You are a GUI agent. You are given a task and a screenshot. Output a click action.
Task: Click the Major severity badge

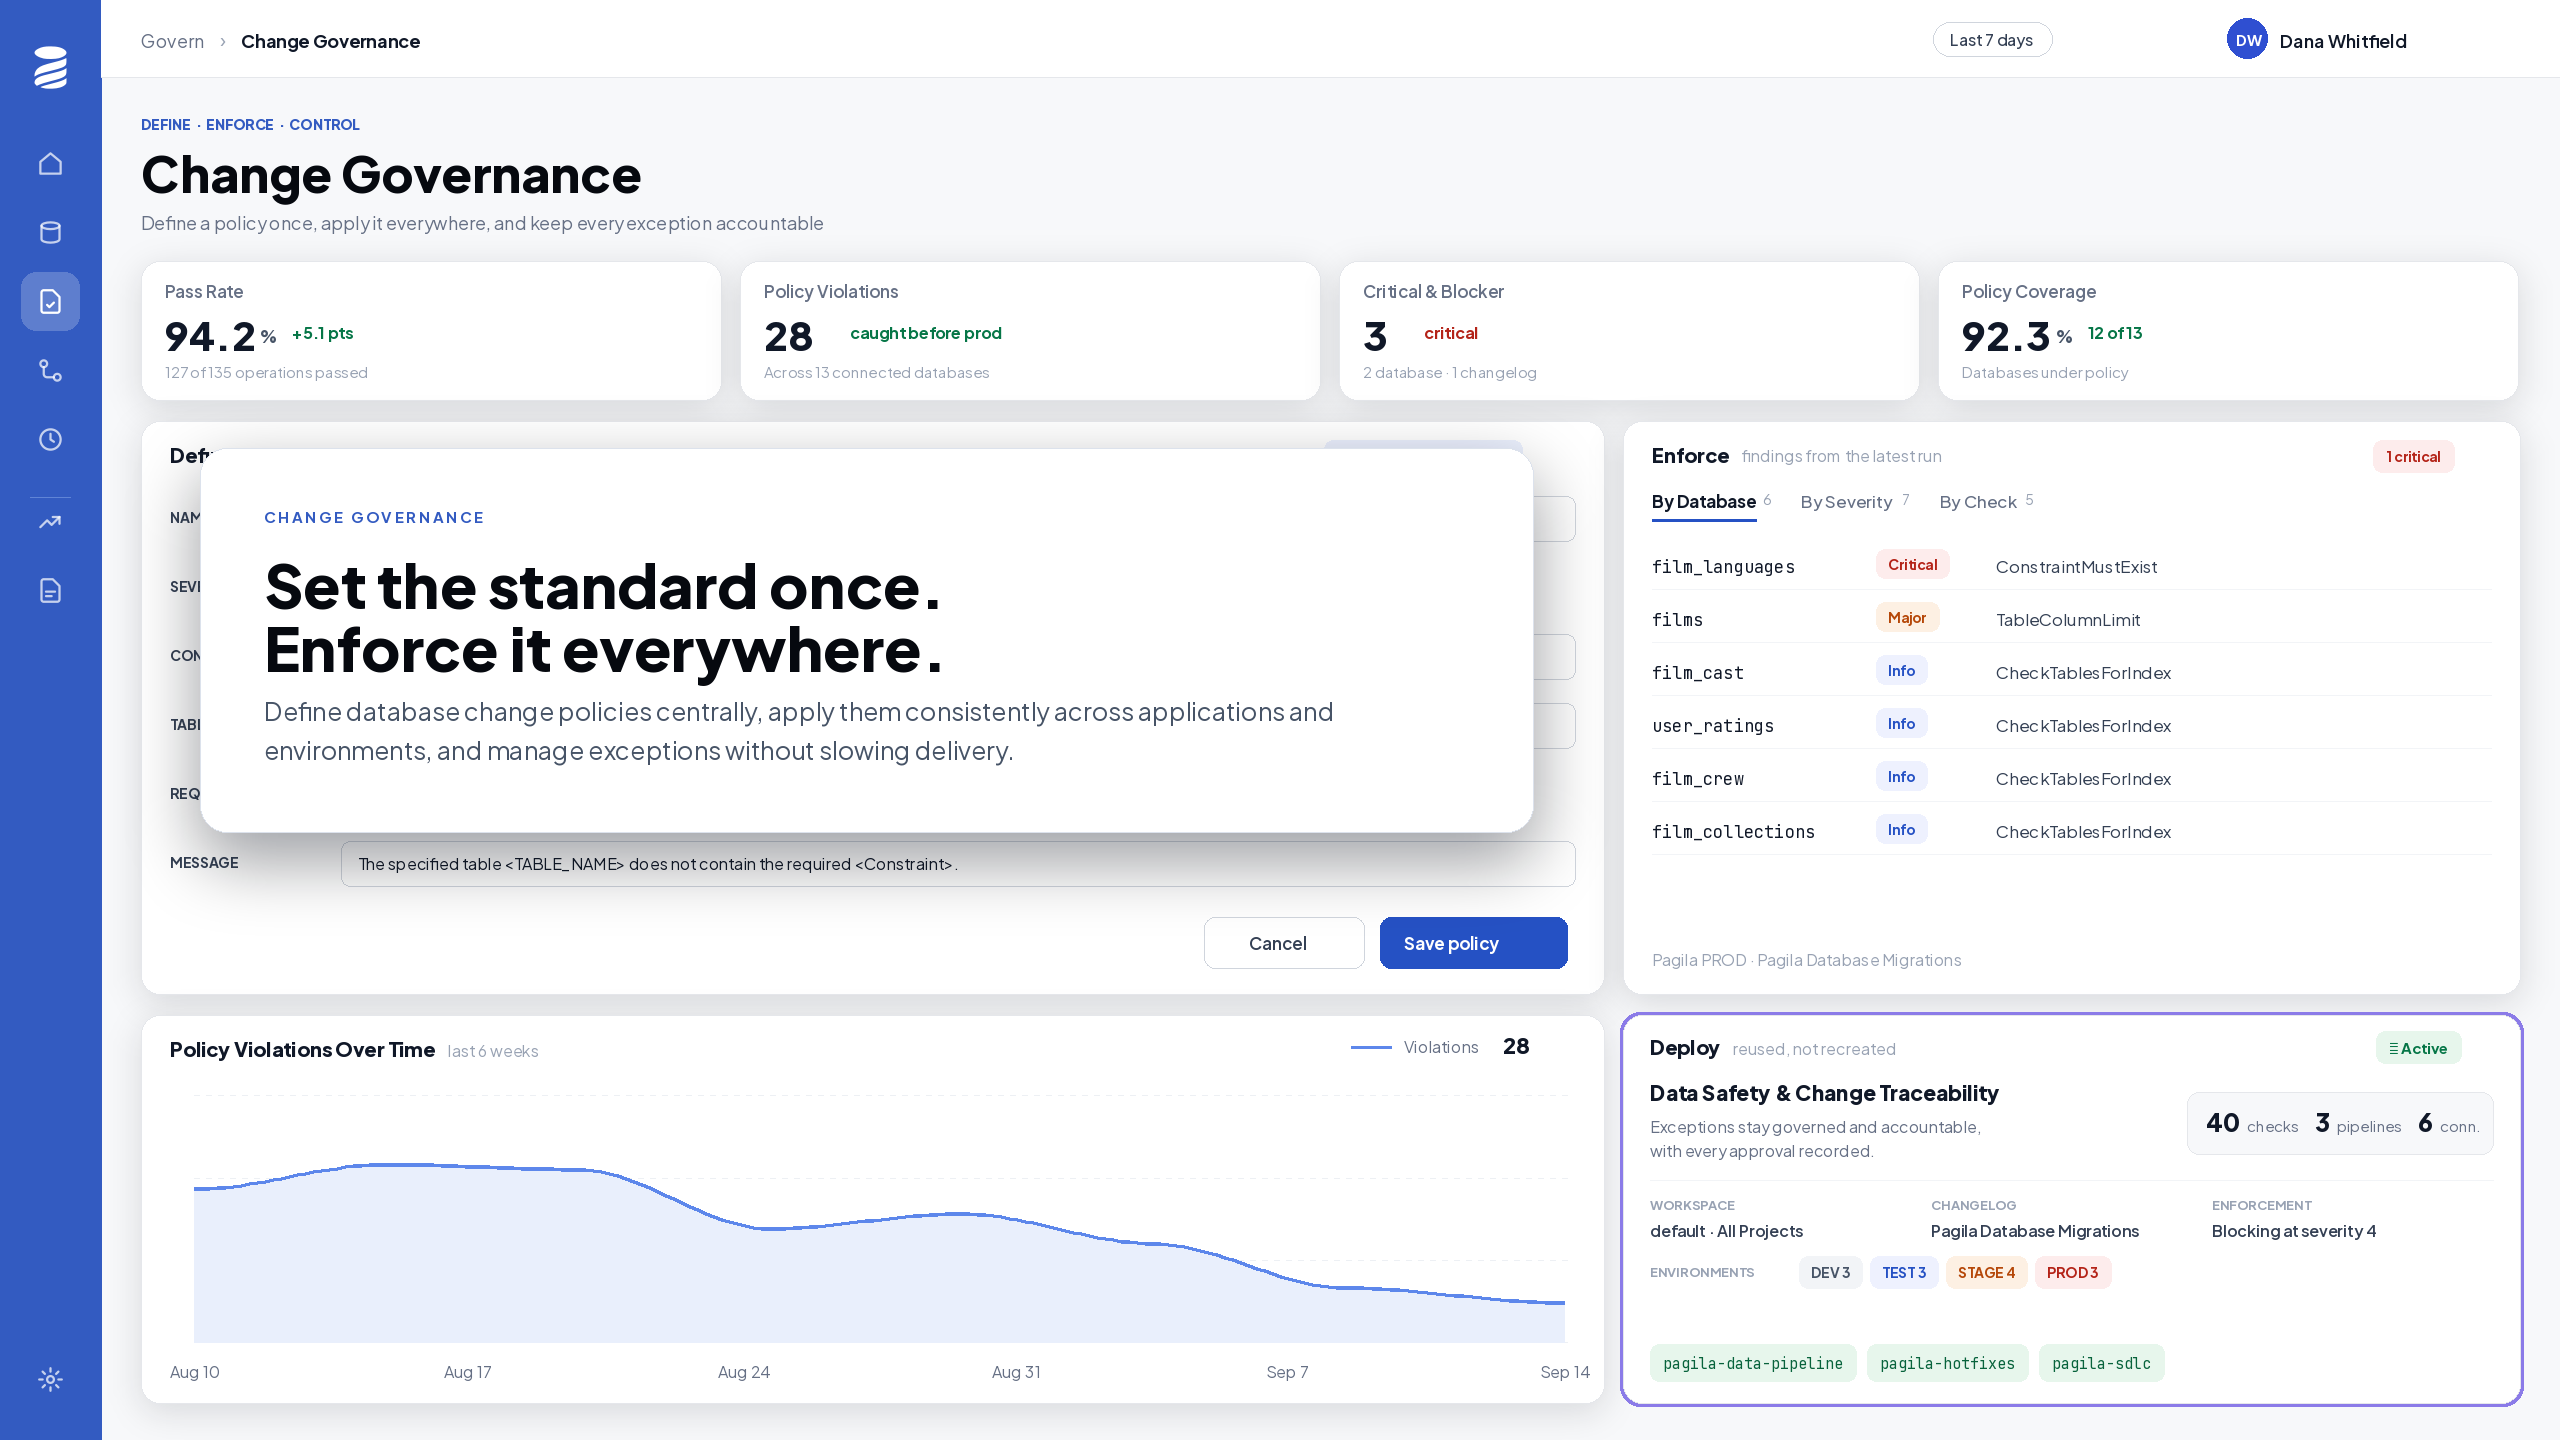pyautogui.click(x=1906, y=618)
